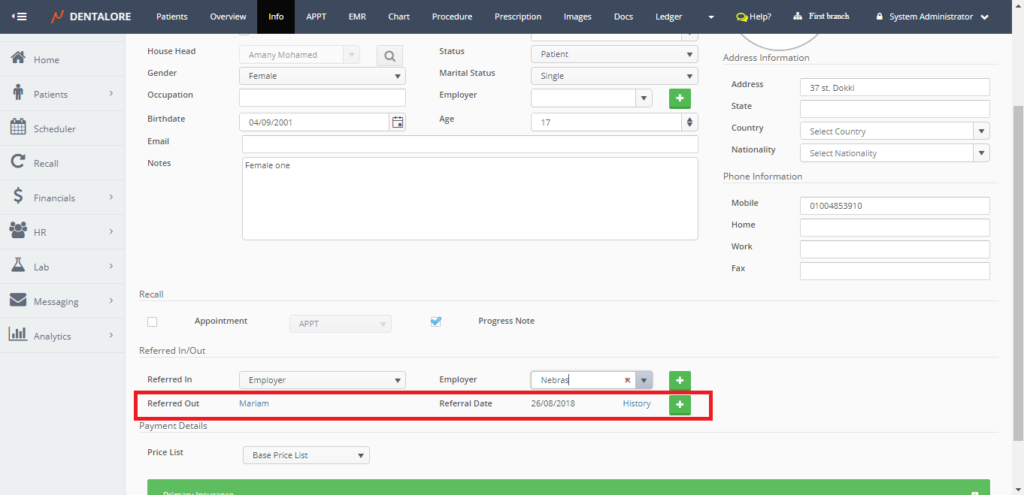Click the House Head search magnifier icon

tap(388, 55)
